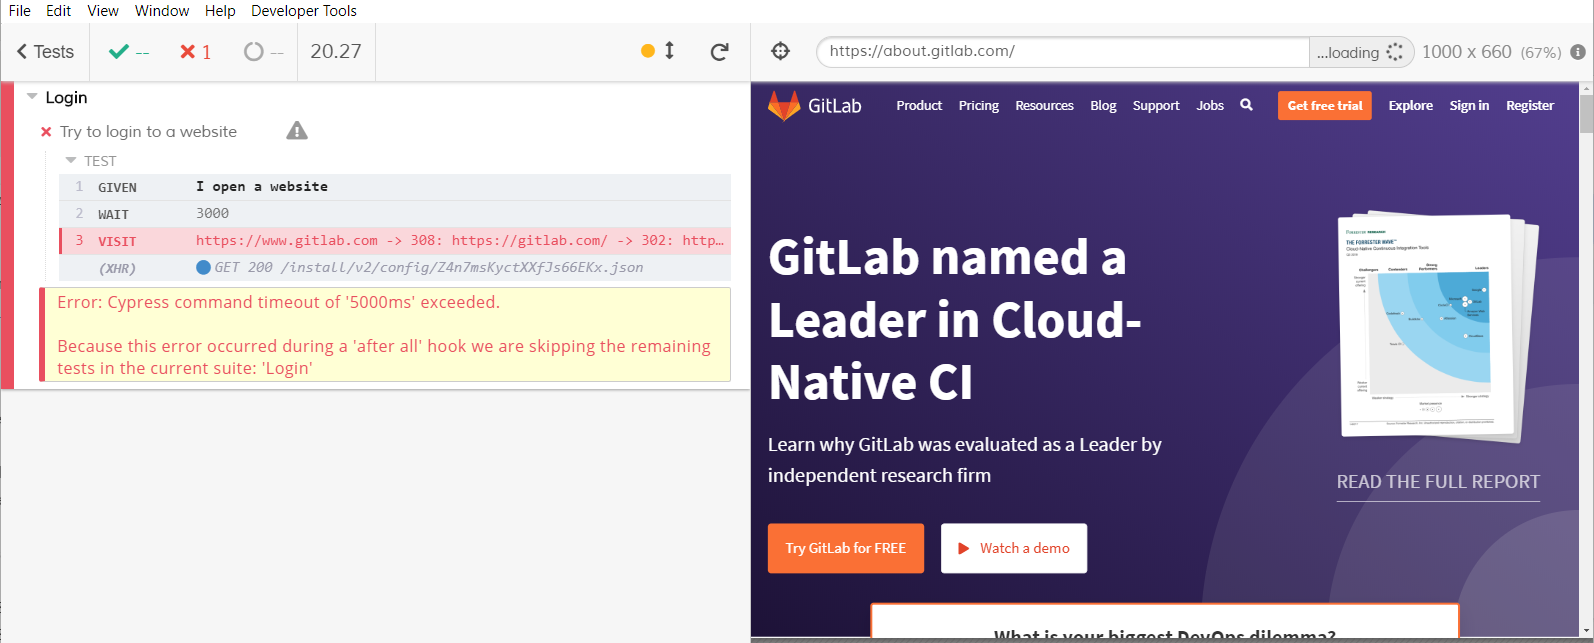Collapse the Login suite

32,97
